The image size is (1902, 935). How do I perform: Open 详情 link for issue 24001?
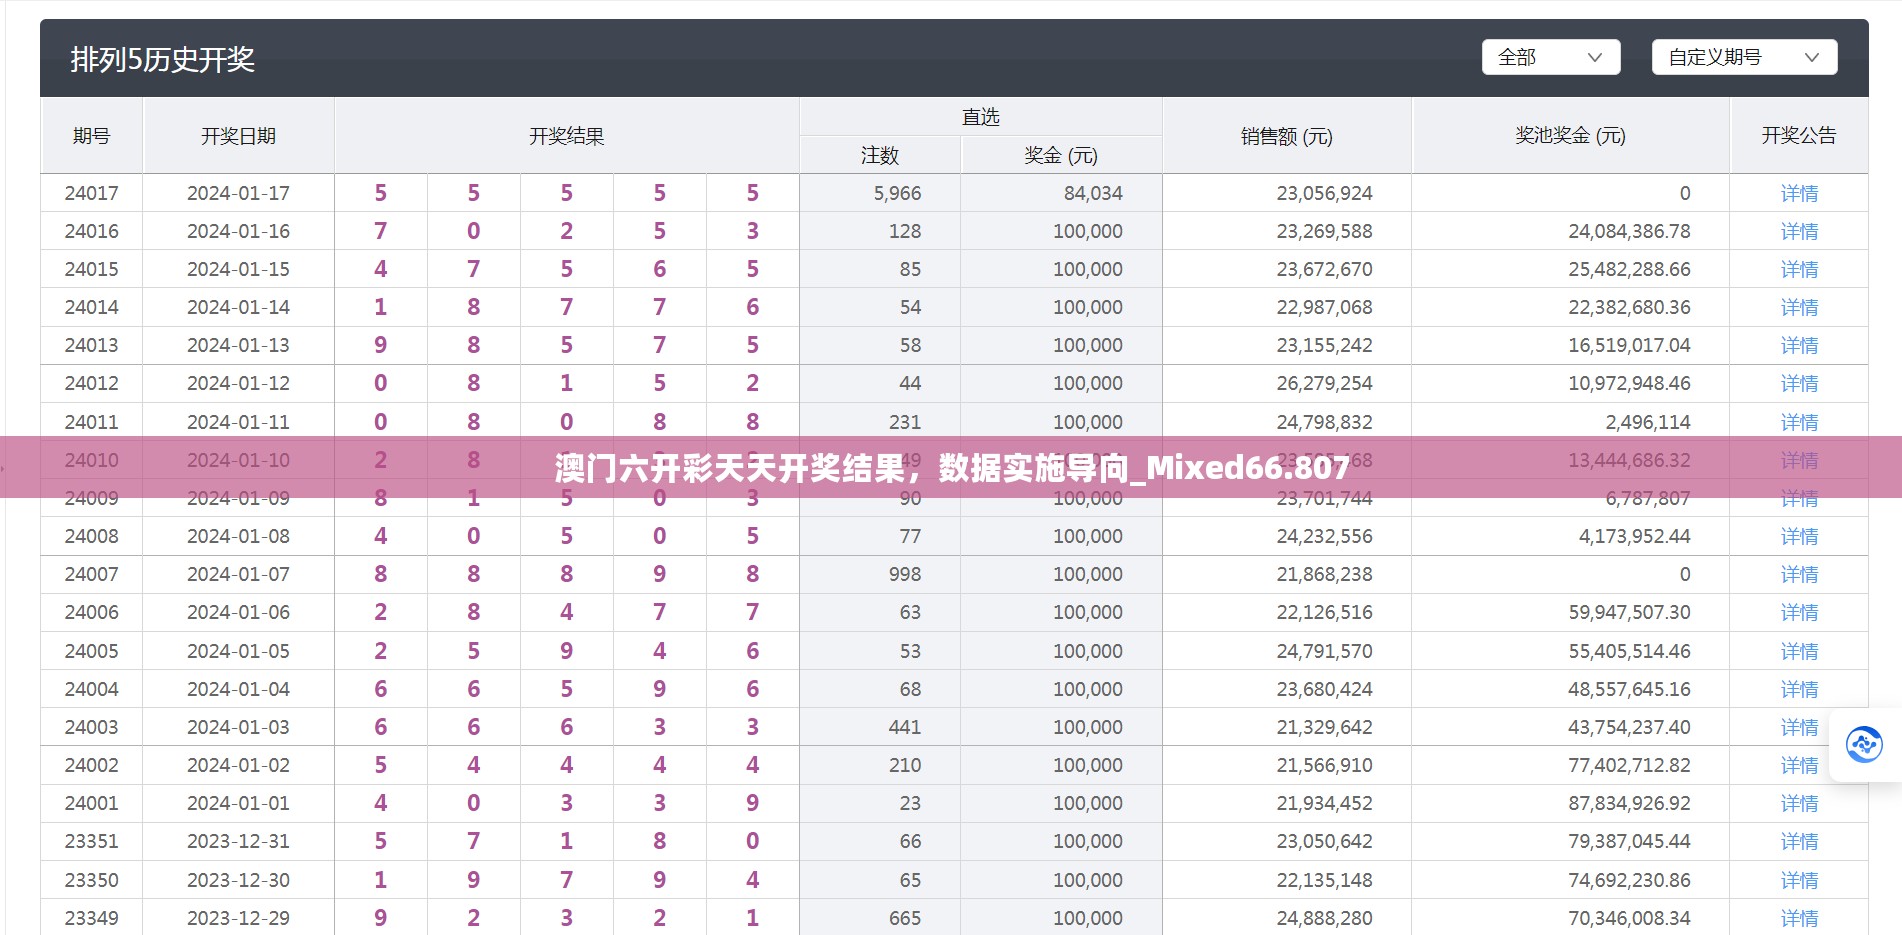(x=1799, y=803)
